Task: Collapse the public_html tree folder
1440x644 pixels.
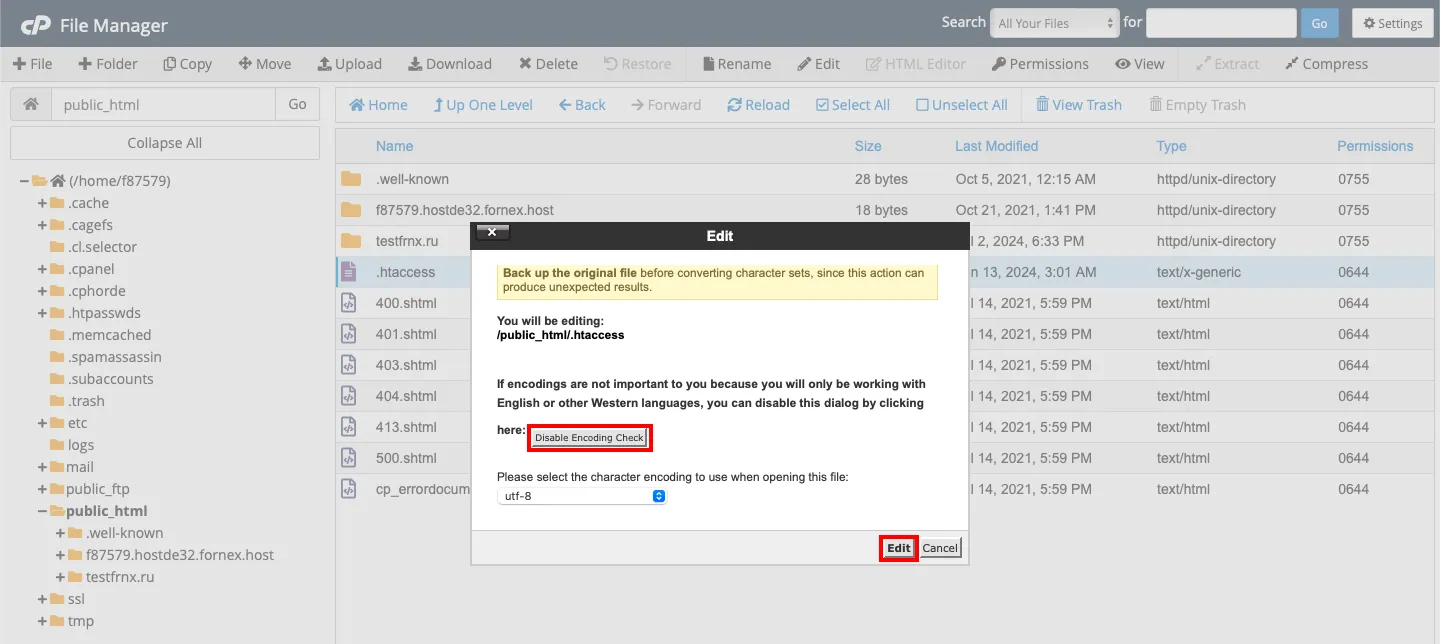Action: [43, 511]
